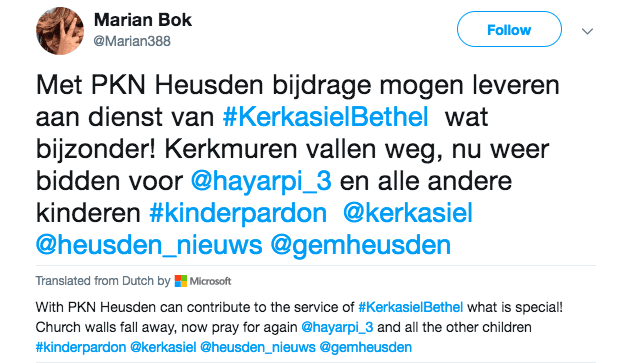Click the Follow button
633x363 pixels.
(509, 29)
